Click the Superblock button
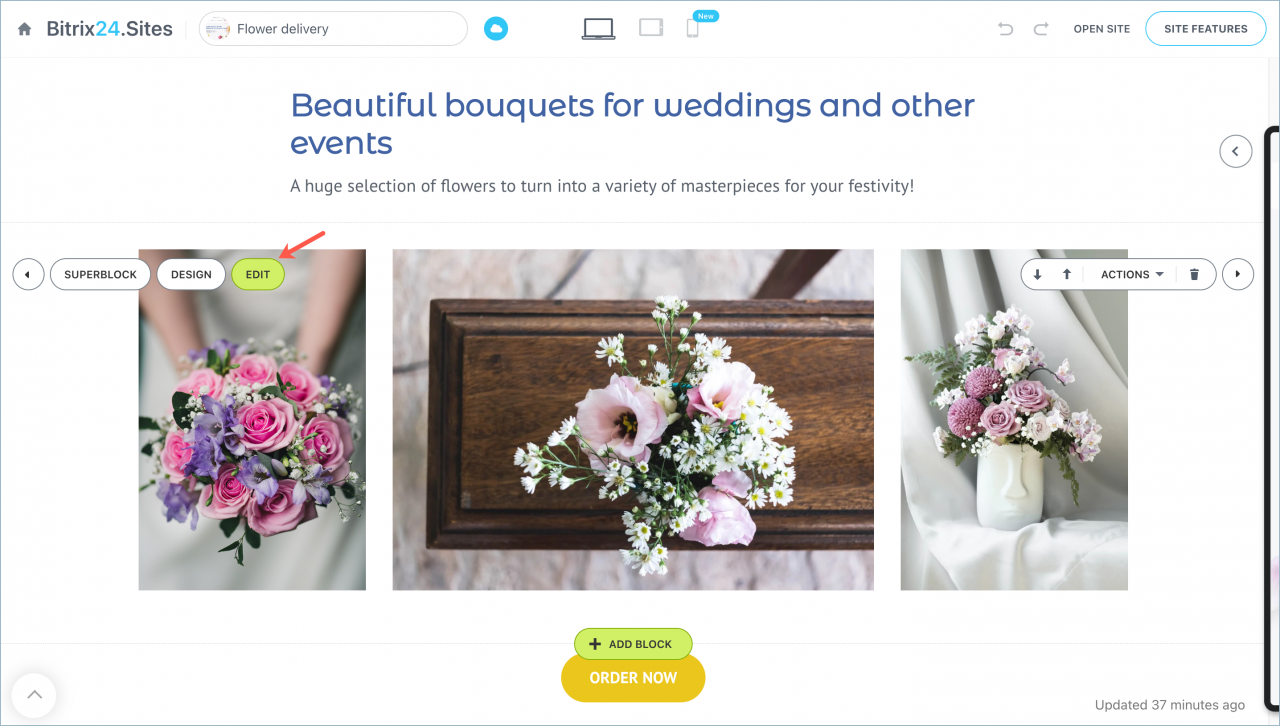 100,274
